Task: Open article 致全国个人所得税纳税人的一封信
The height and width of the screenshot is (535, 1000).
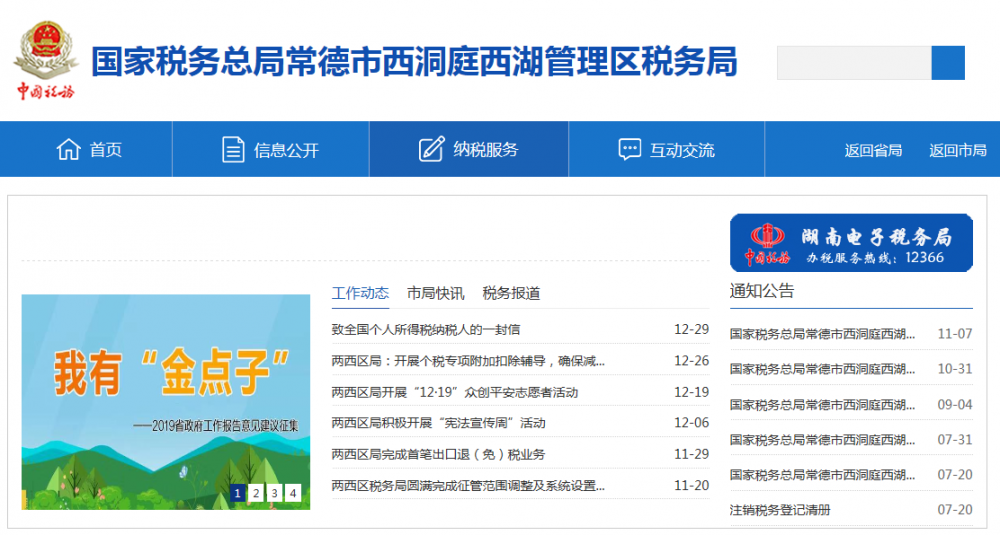Action: coord(426,330)
